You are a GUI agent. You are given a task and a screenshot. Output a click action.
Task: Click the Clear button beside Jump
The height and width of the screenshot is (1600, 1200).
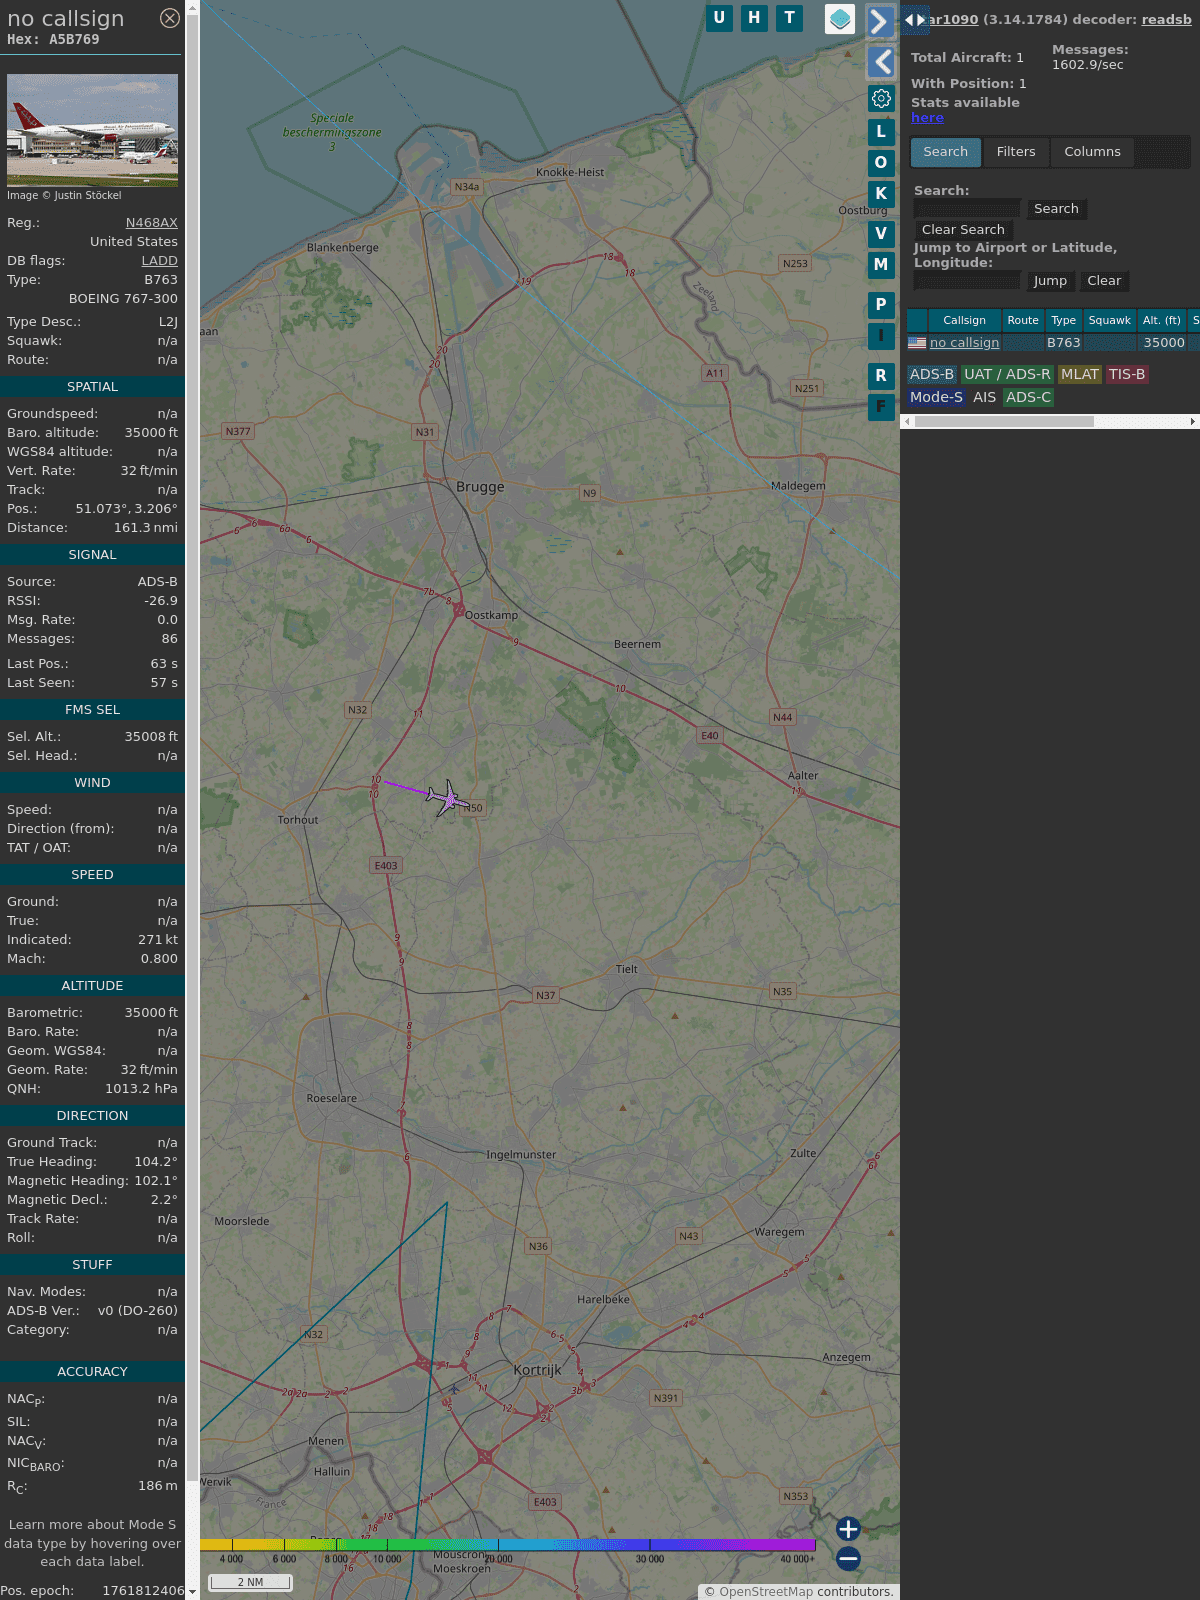tap(1104, 280)
